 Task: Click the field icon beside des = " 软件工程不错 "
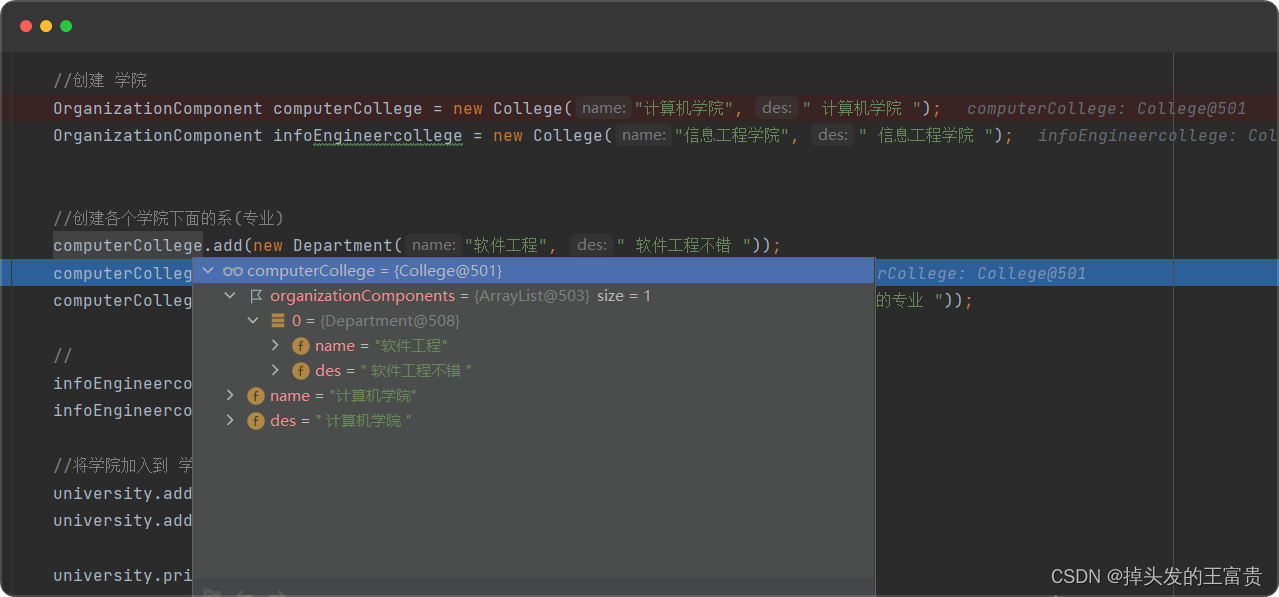(300, 371)
